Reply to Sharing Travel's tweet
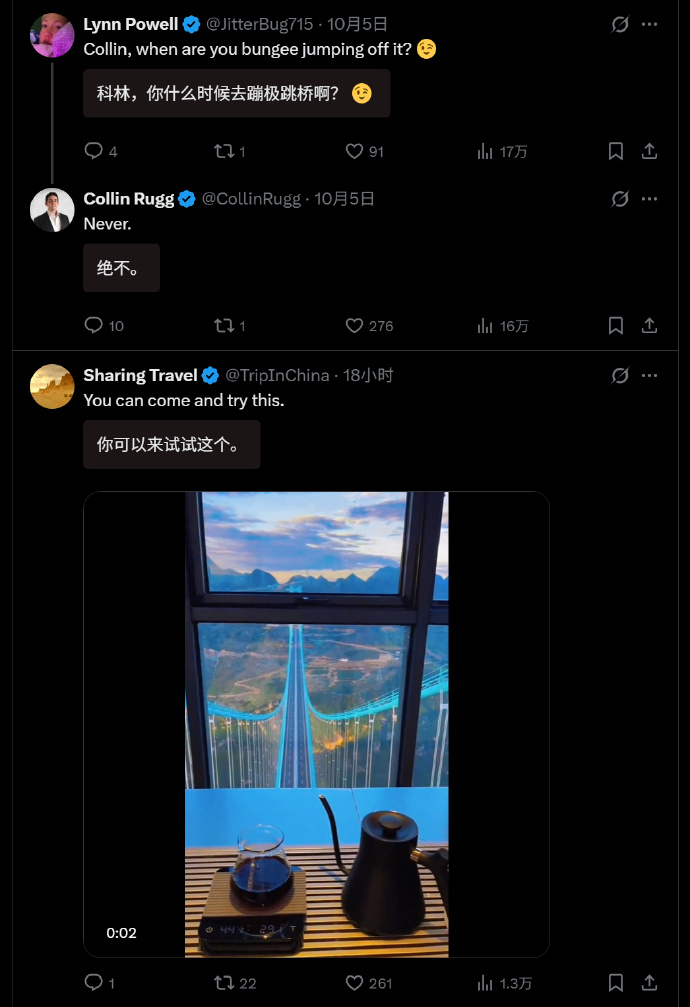This screenshot has height=1007, width=690. click(x=94, y=982)
